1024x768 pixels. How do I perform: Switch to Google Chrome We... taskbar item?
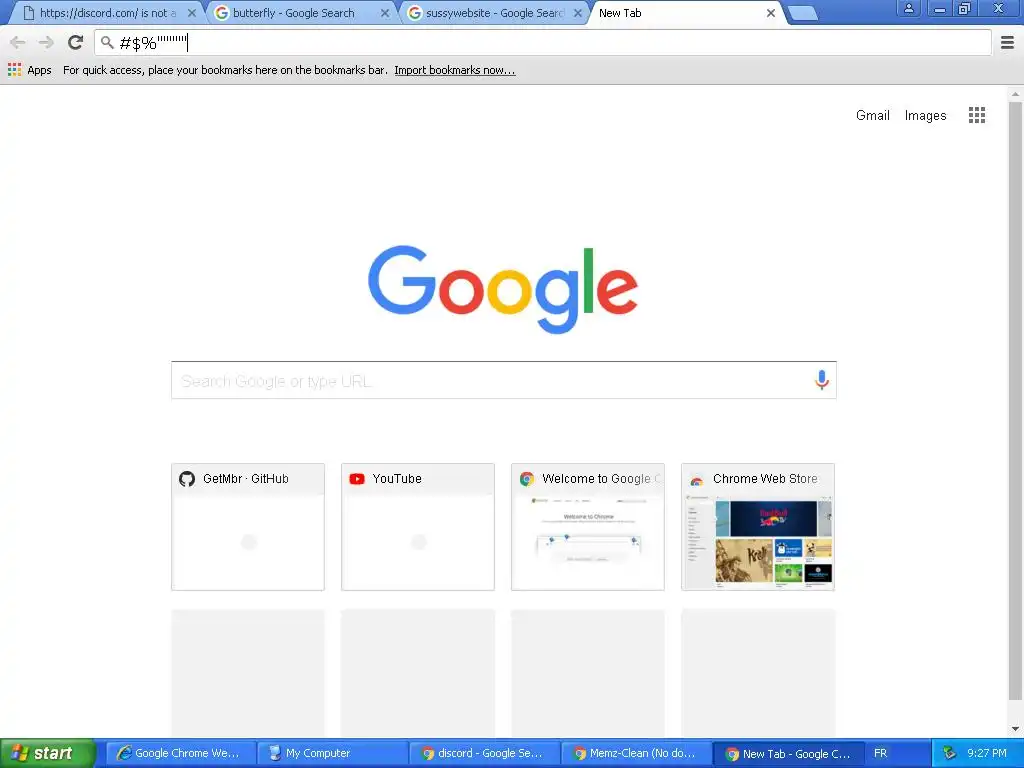[x=181, y=753]
